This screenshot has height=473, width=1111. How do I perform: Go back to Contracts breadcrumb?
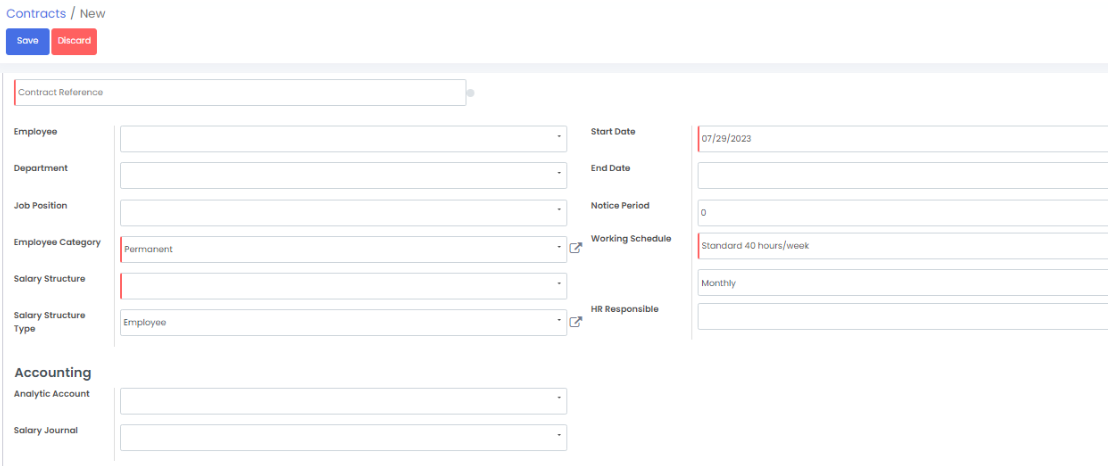(x=36, y=14)
